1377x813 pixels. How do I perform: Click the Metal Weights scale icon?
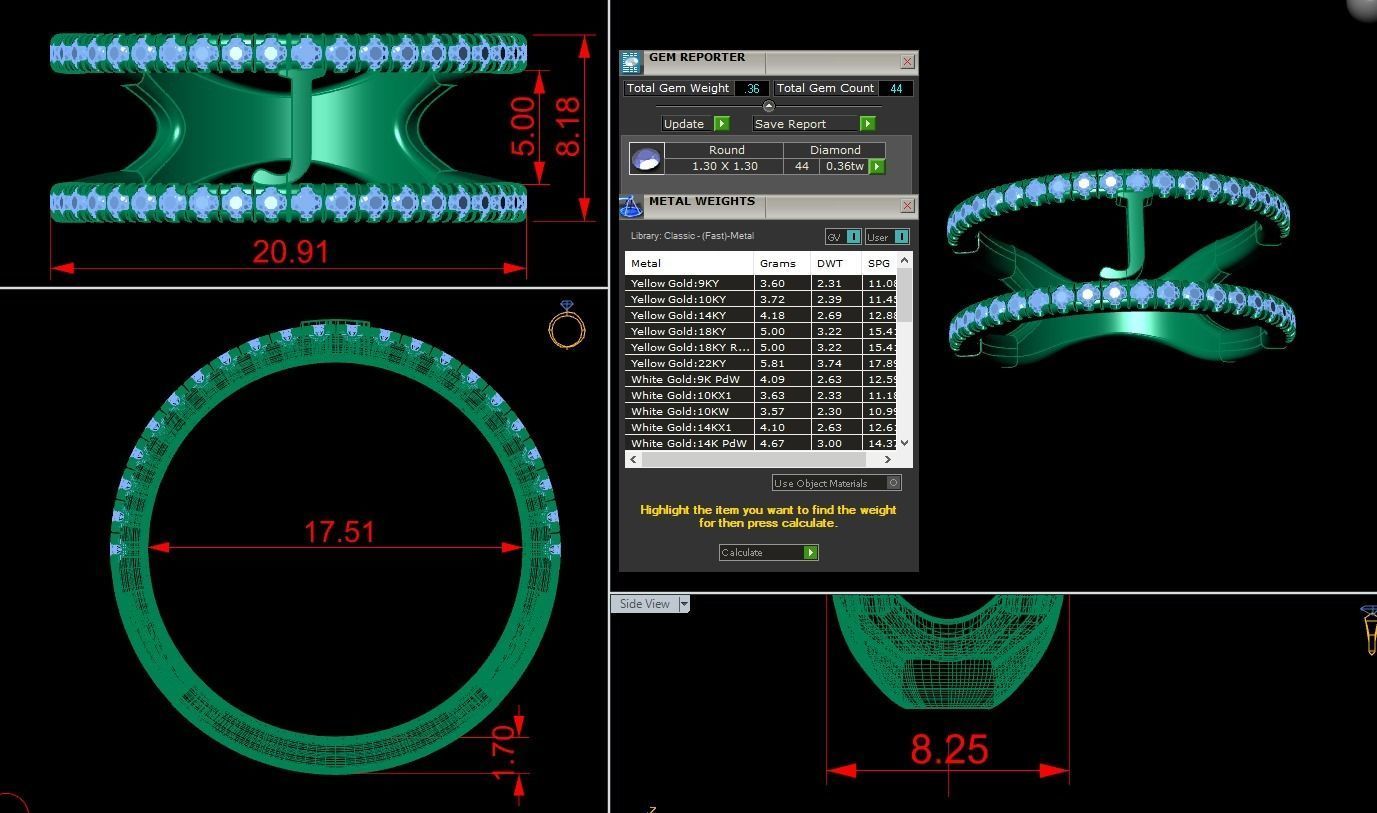(x=631, y=207)
